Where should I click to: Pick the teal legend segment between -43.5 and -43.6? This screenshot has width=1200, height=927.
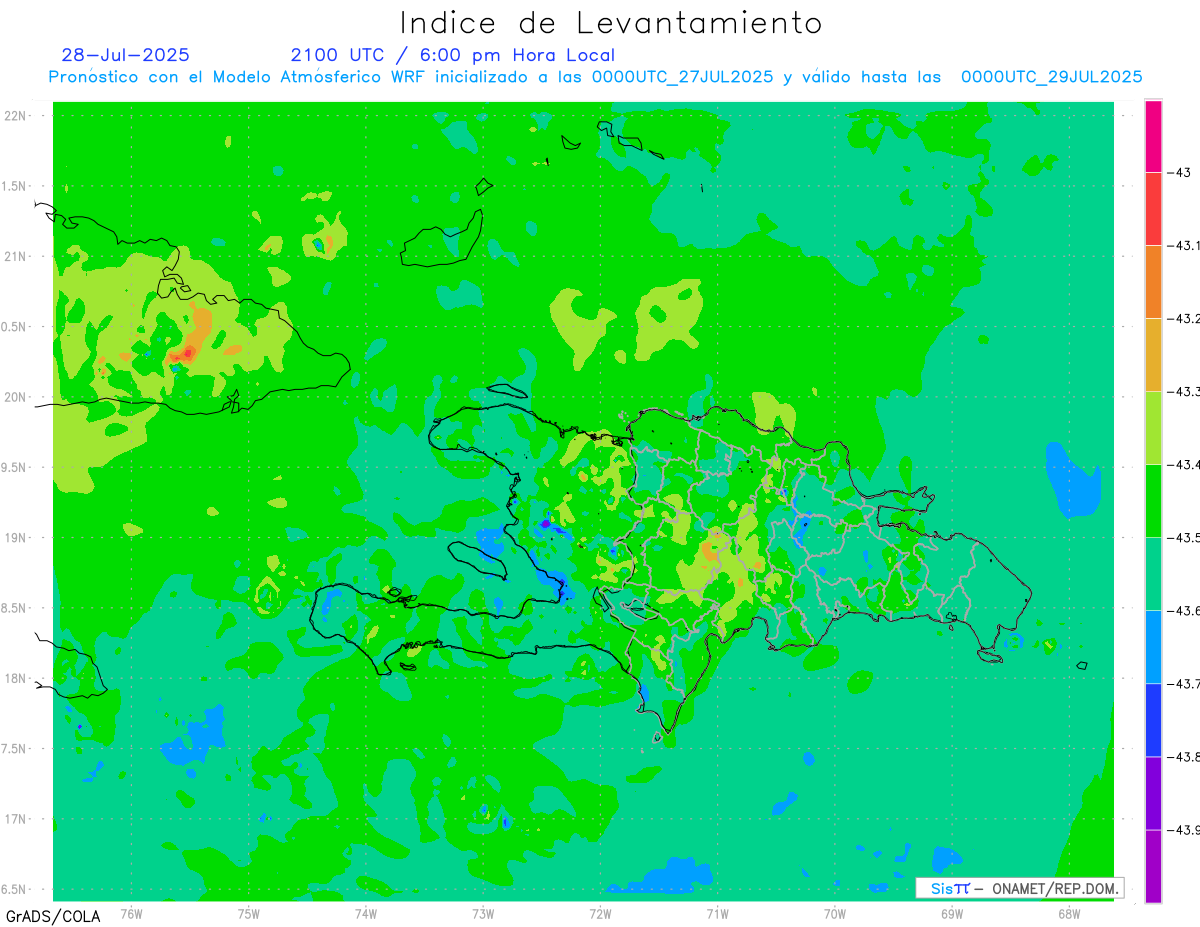point(1153,573)
